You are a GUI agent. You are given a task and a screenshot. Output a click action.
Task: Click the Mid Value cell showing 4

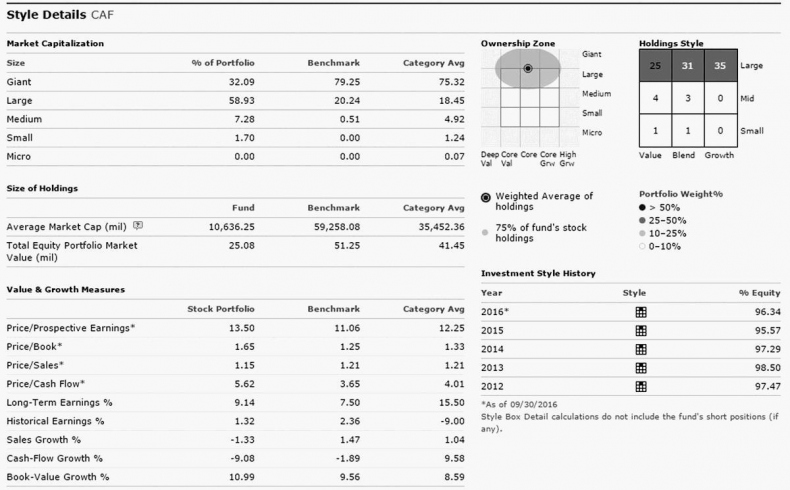655,98
